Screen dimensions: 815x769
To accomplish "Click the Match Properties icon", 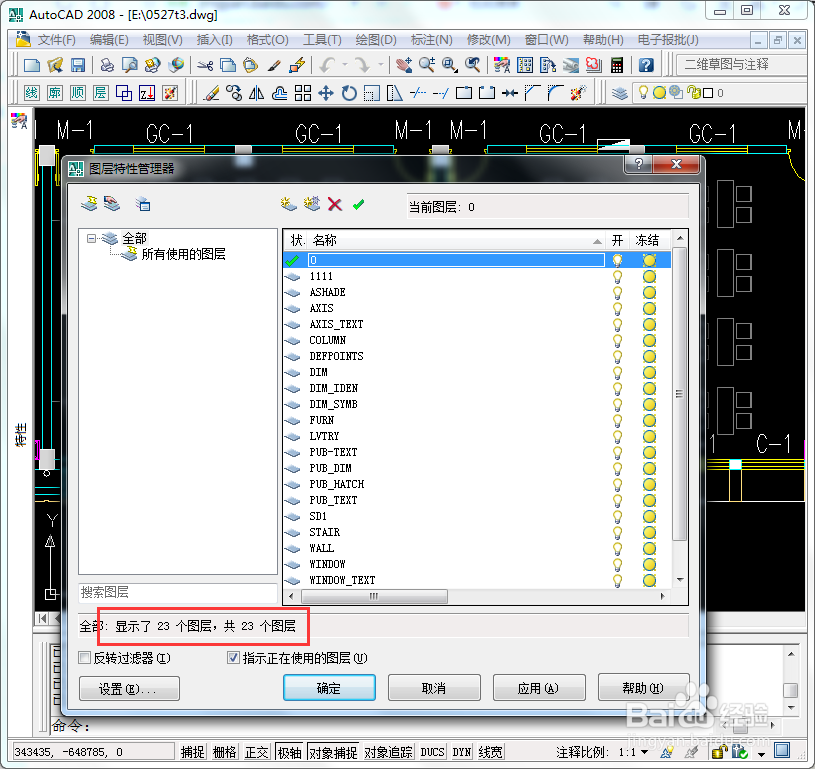I will coord(274,65).
